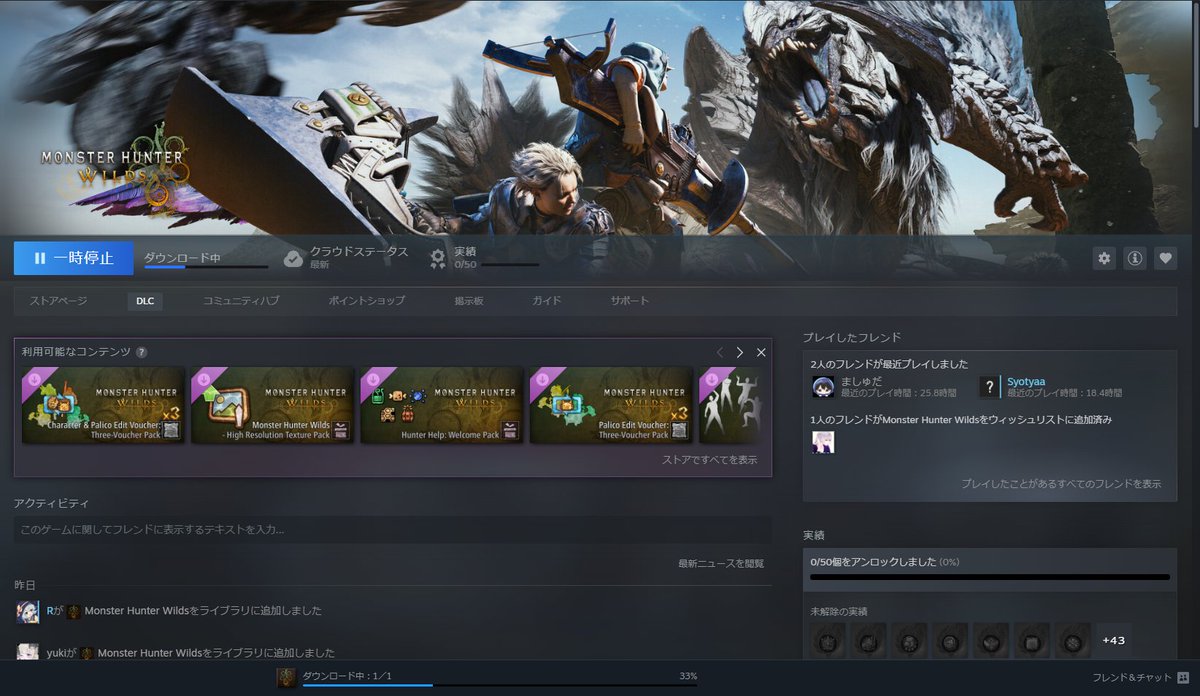This screenshot has width=1200, height=696.
Task: Open game info icon
Action: (x=1135, y=258)
